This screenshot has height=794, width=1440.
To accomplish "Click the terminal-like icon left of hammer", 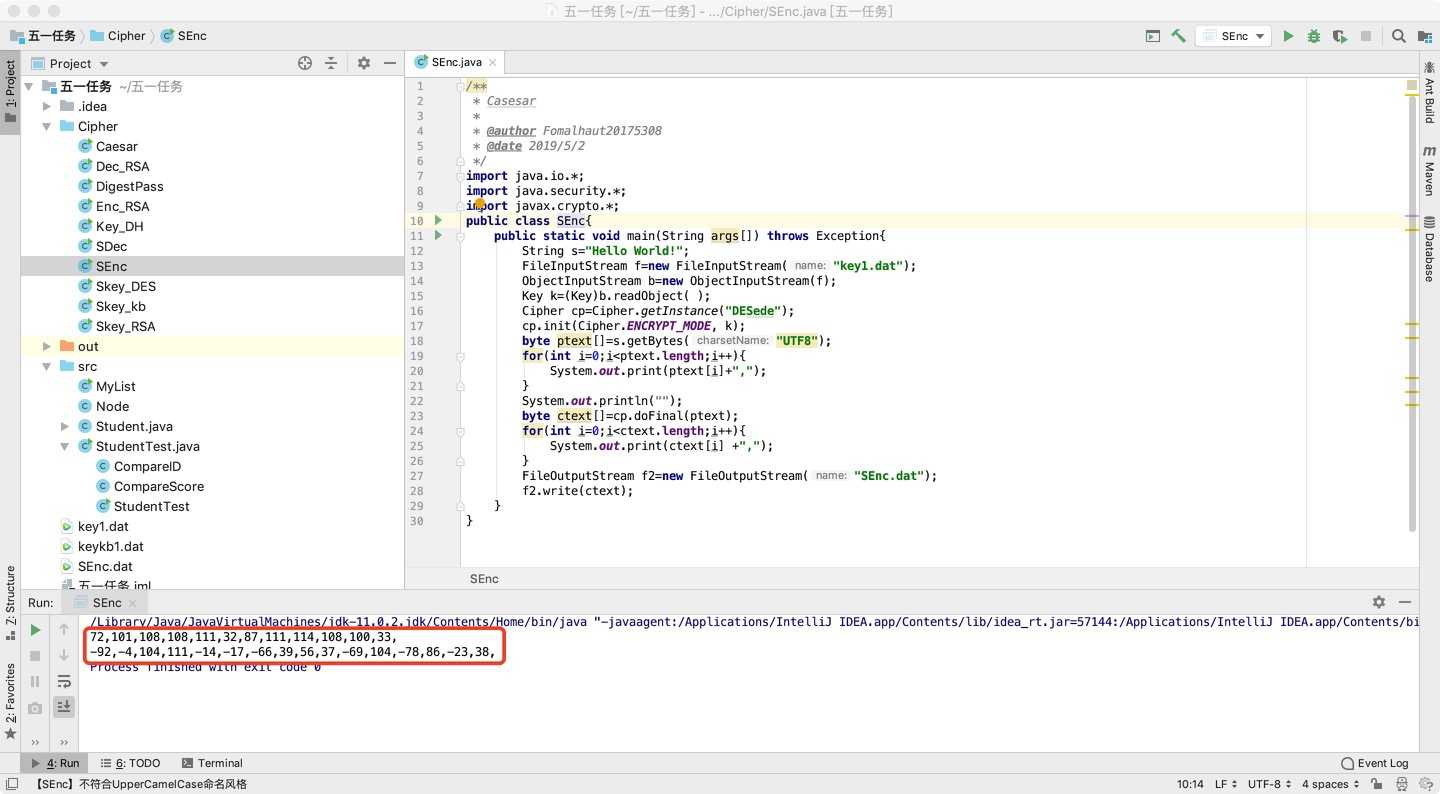I will [1153, 36].
